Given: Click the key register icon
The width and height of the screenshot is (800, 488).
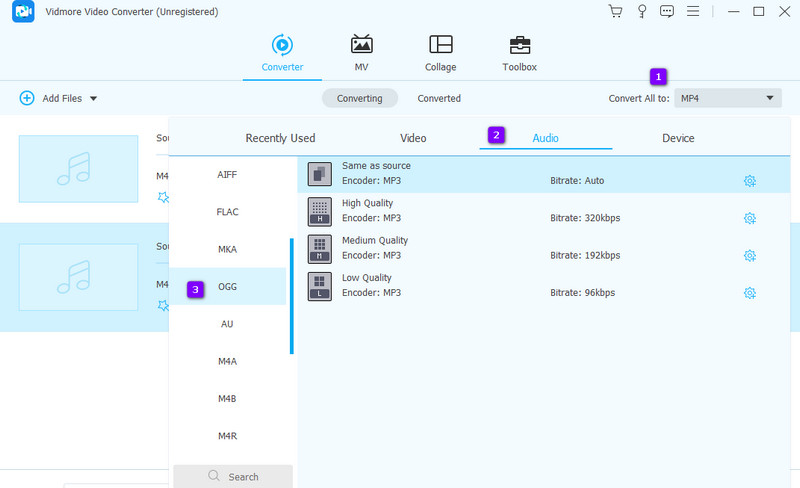Looking at the screenshot, I should (x=641, y=12).
